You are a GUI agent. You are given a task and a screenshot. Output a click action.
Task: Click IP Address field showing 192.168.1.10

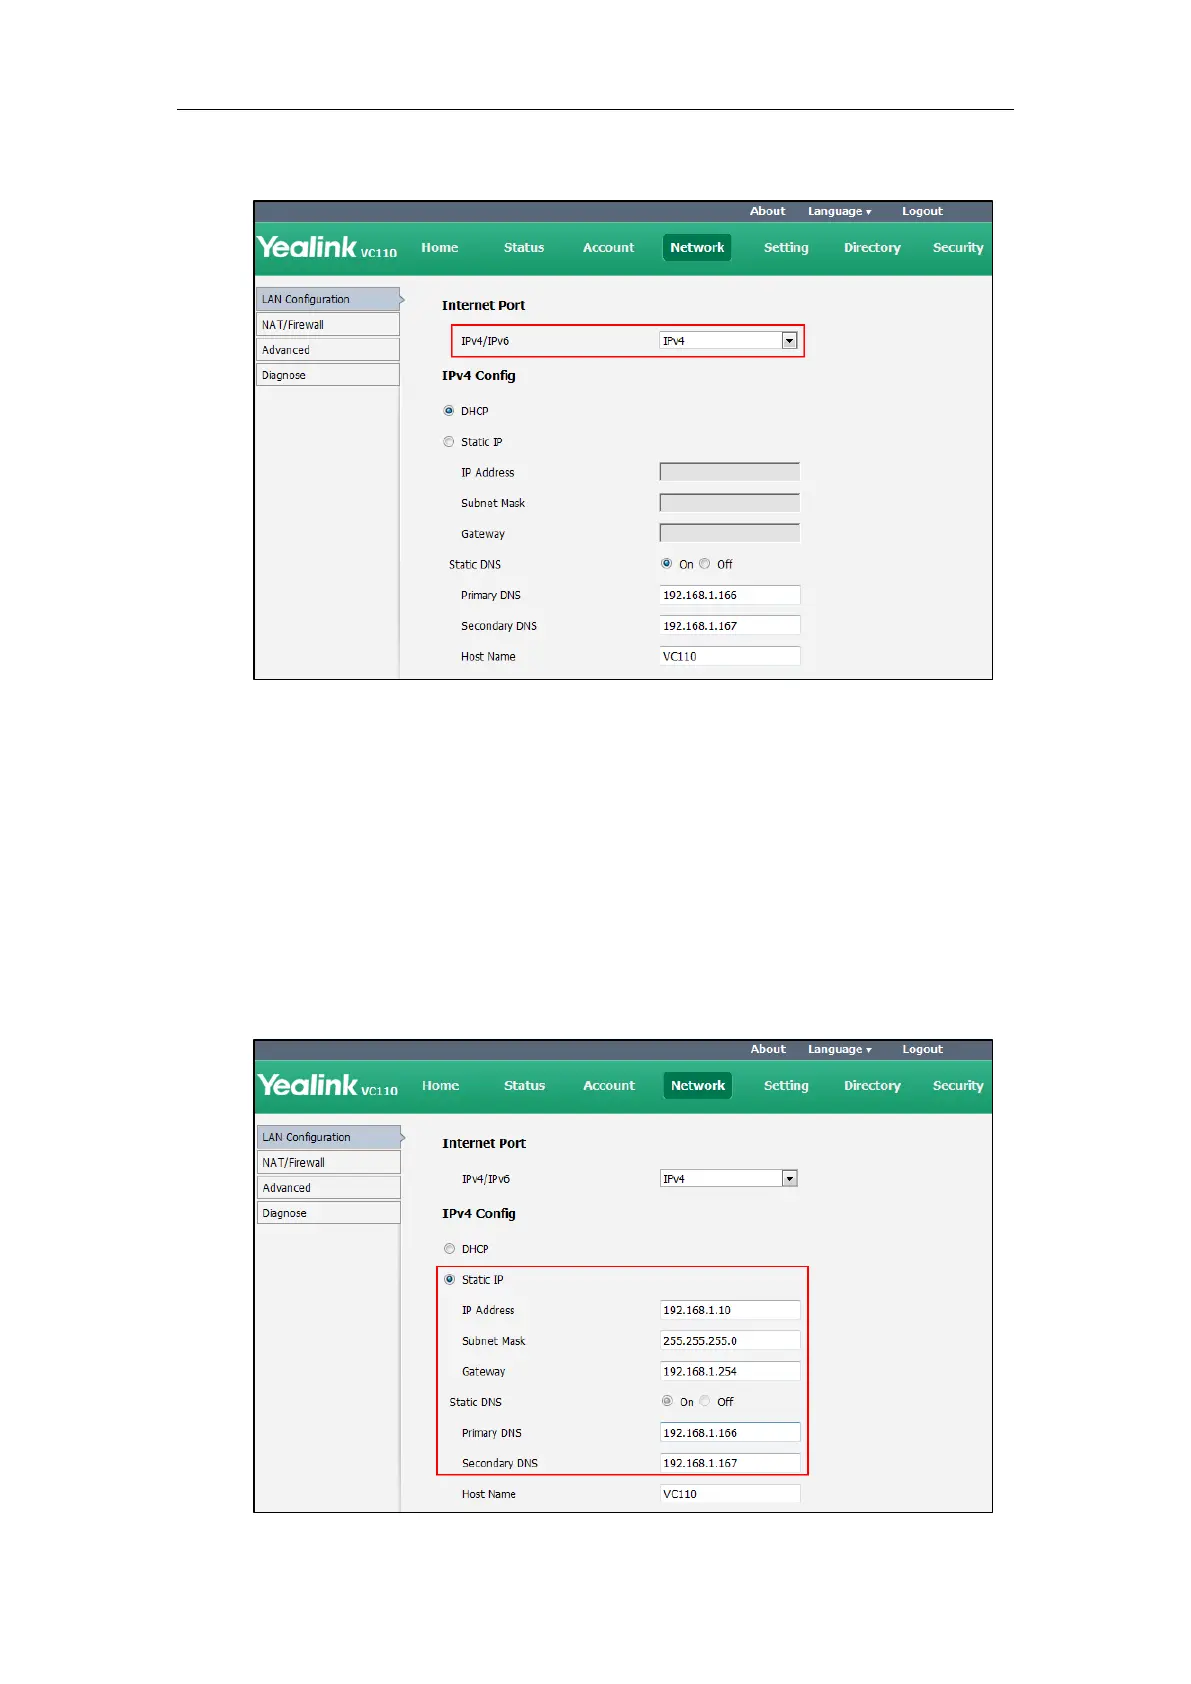tap(730, 1310)
